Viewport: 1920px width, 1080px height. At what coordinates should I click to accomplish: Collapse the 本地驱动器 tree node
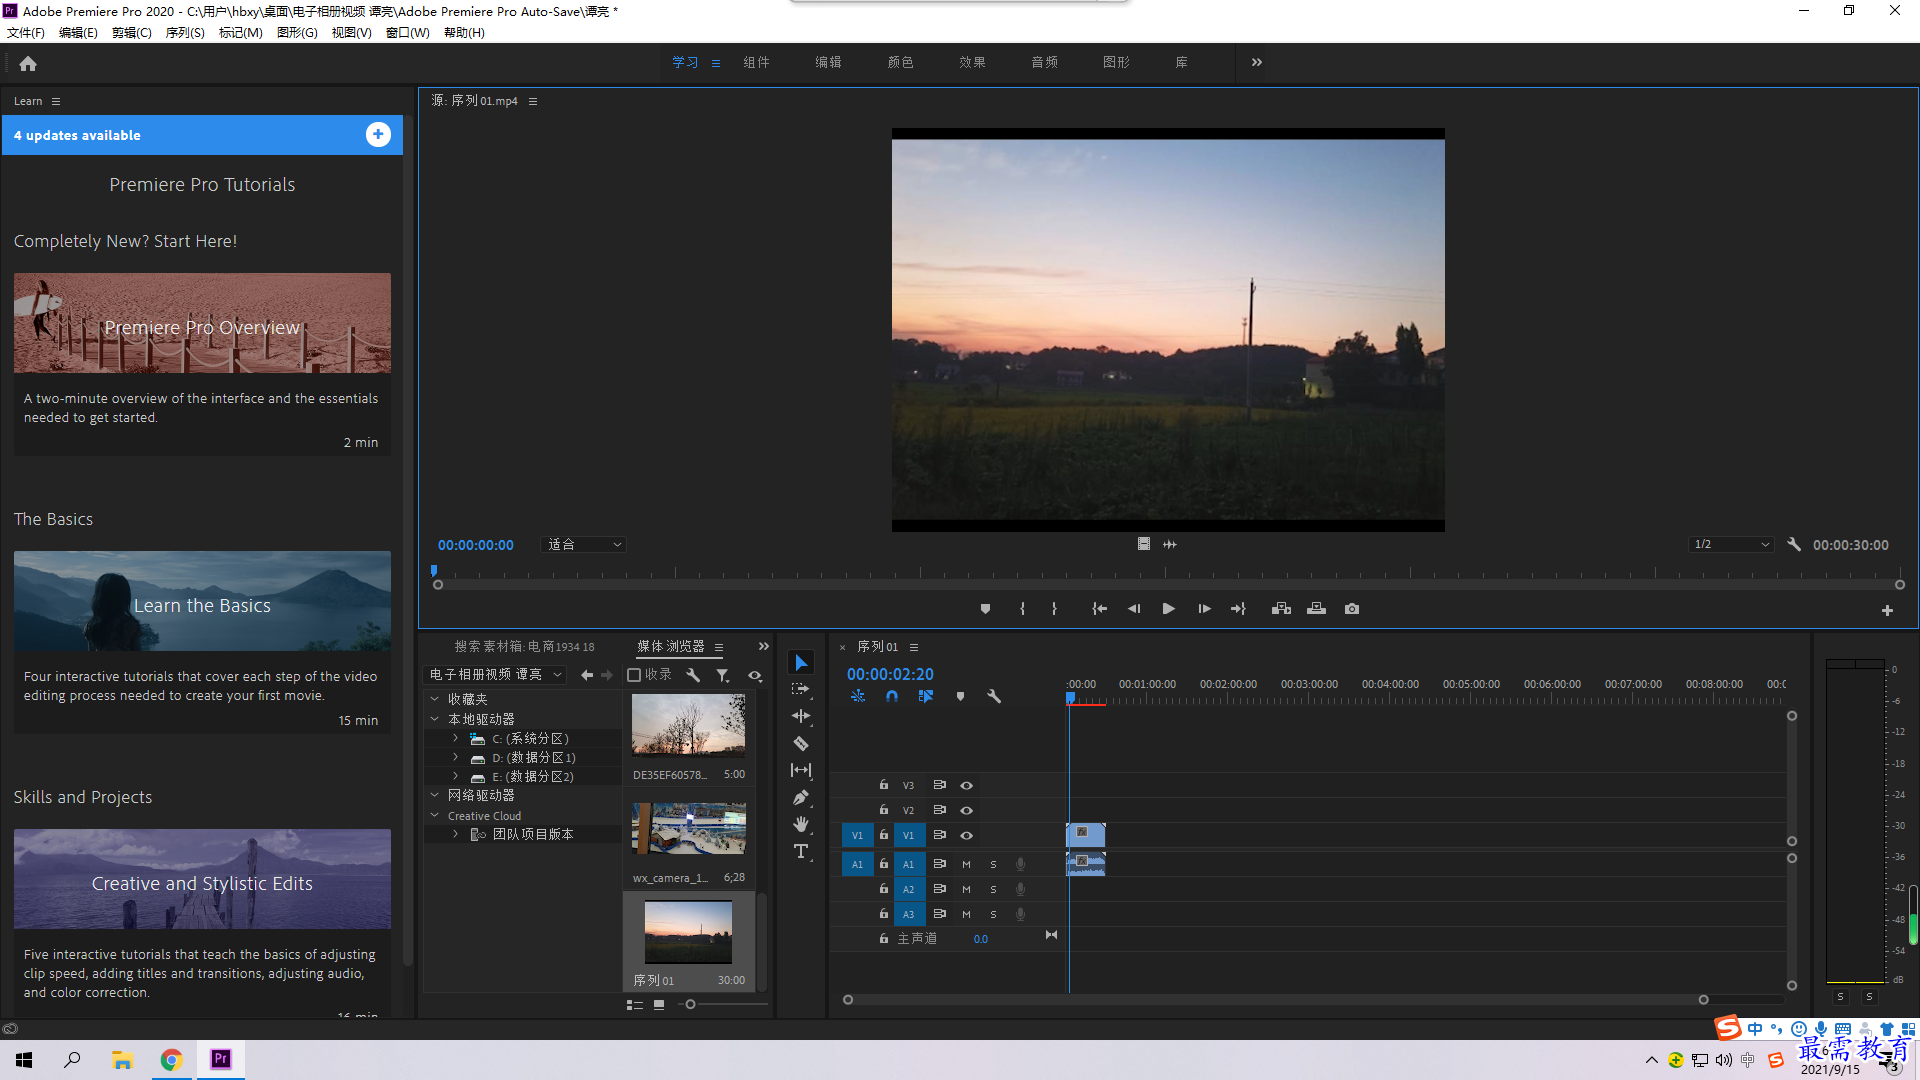435,719
